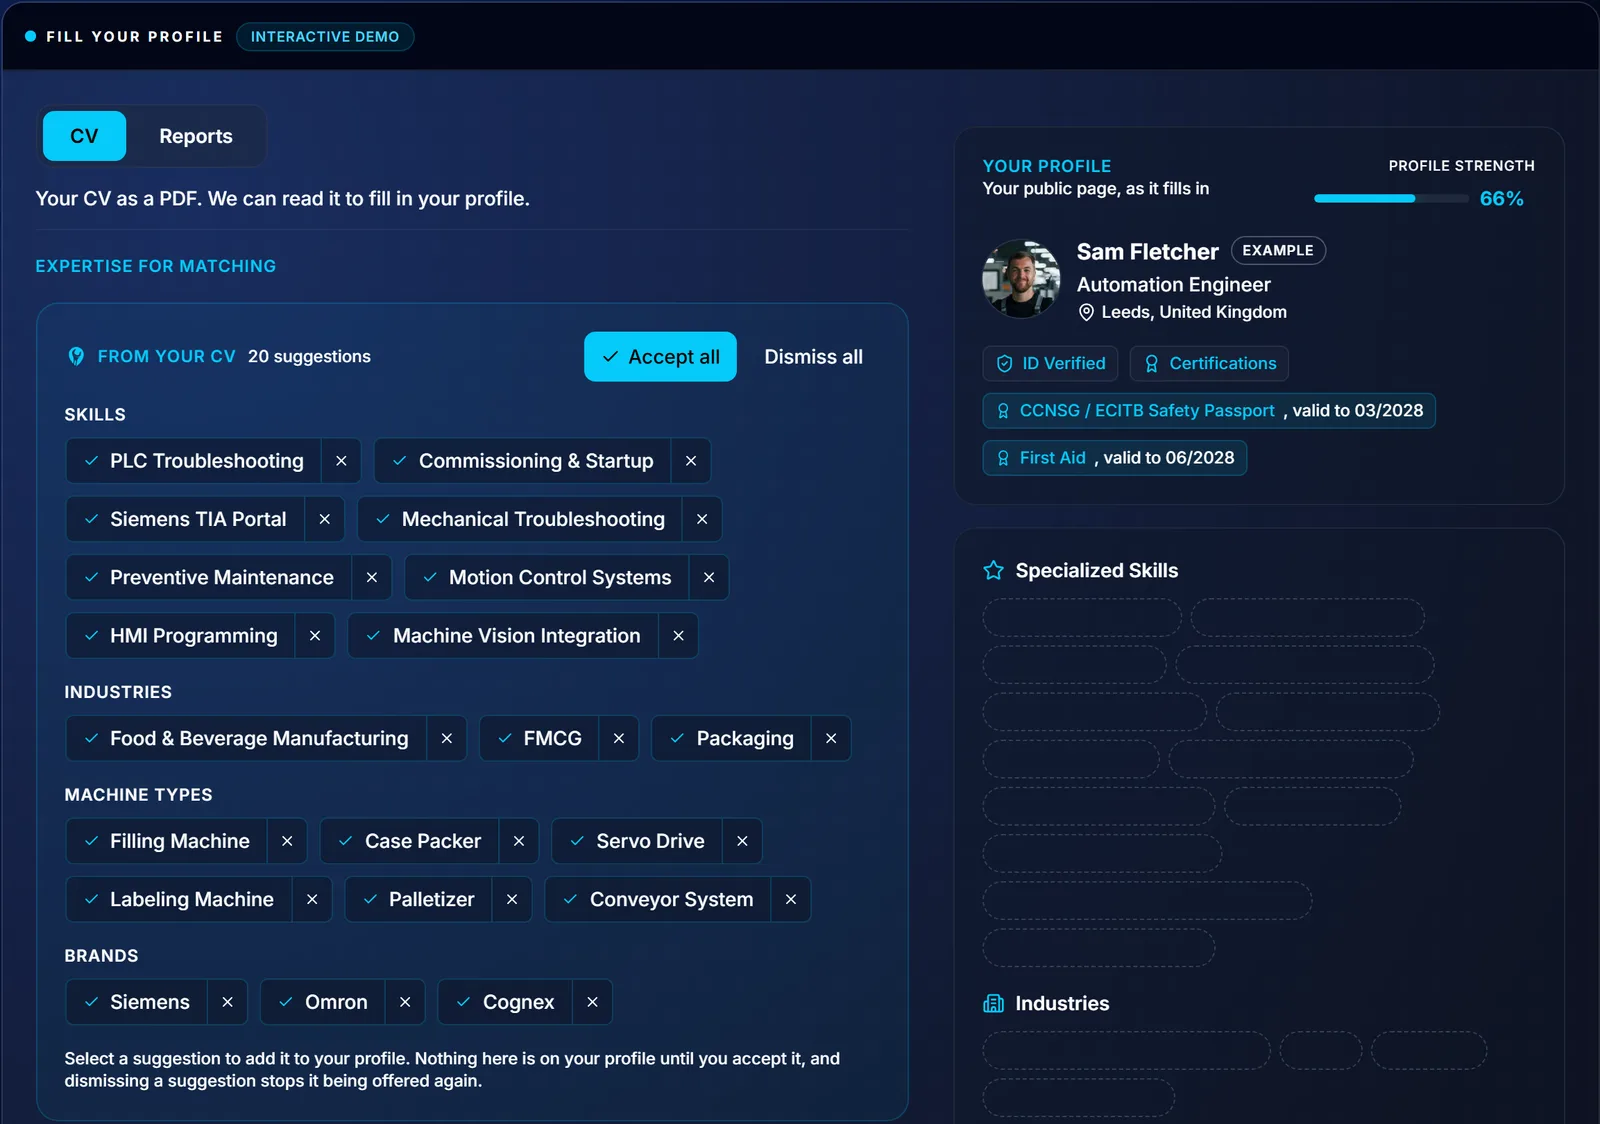1600x1124 pixels.
Task: Select the First Aid certification
Action: 1115,458
